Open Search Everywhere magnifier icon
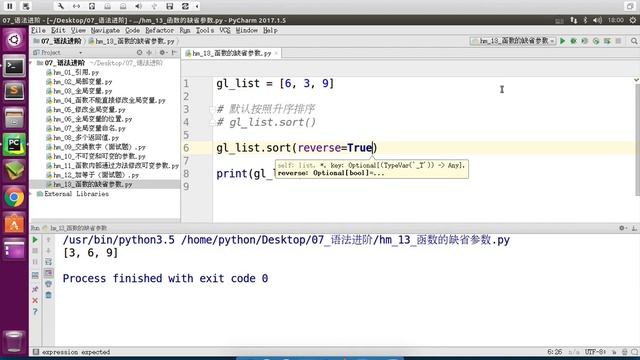640x360 pixels. pyautogui.click(x=634, y=41)
